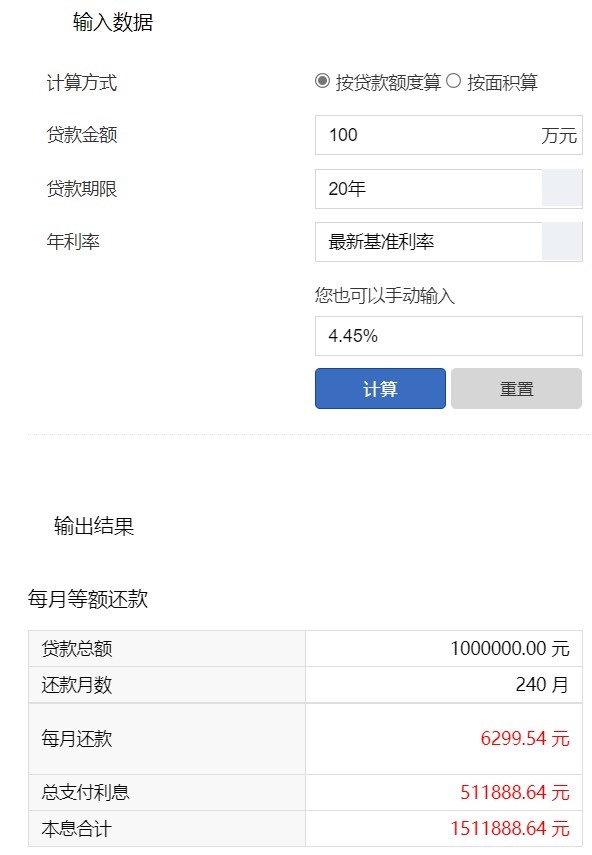
Task: Open the 贷款期限 dropdown showing 20年
Action: click(449, 189)
